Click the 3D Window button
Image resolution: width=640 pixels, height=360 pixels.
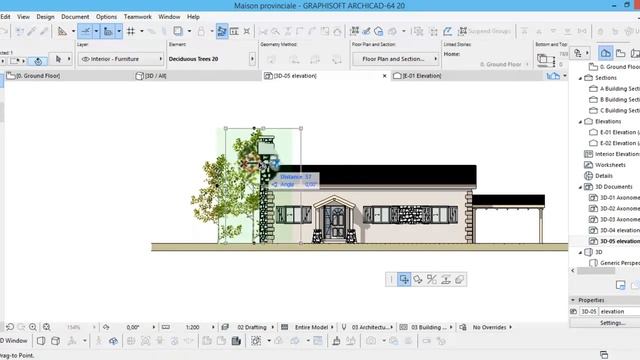pyautogui.click(x=14, y=341)
